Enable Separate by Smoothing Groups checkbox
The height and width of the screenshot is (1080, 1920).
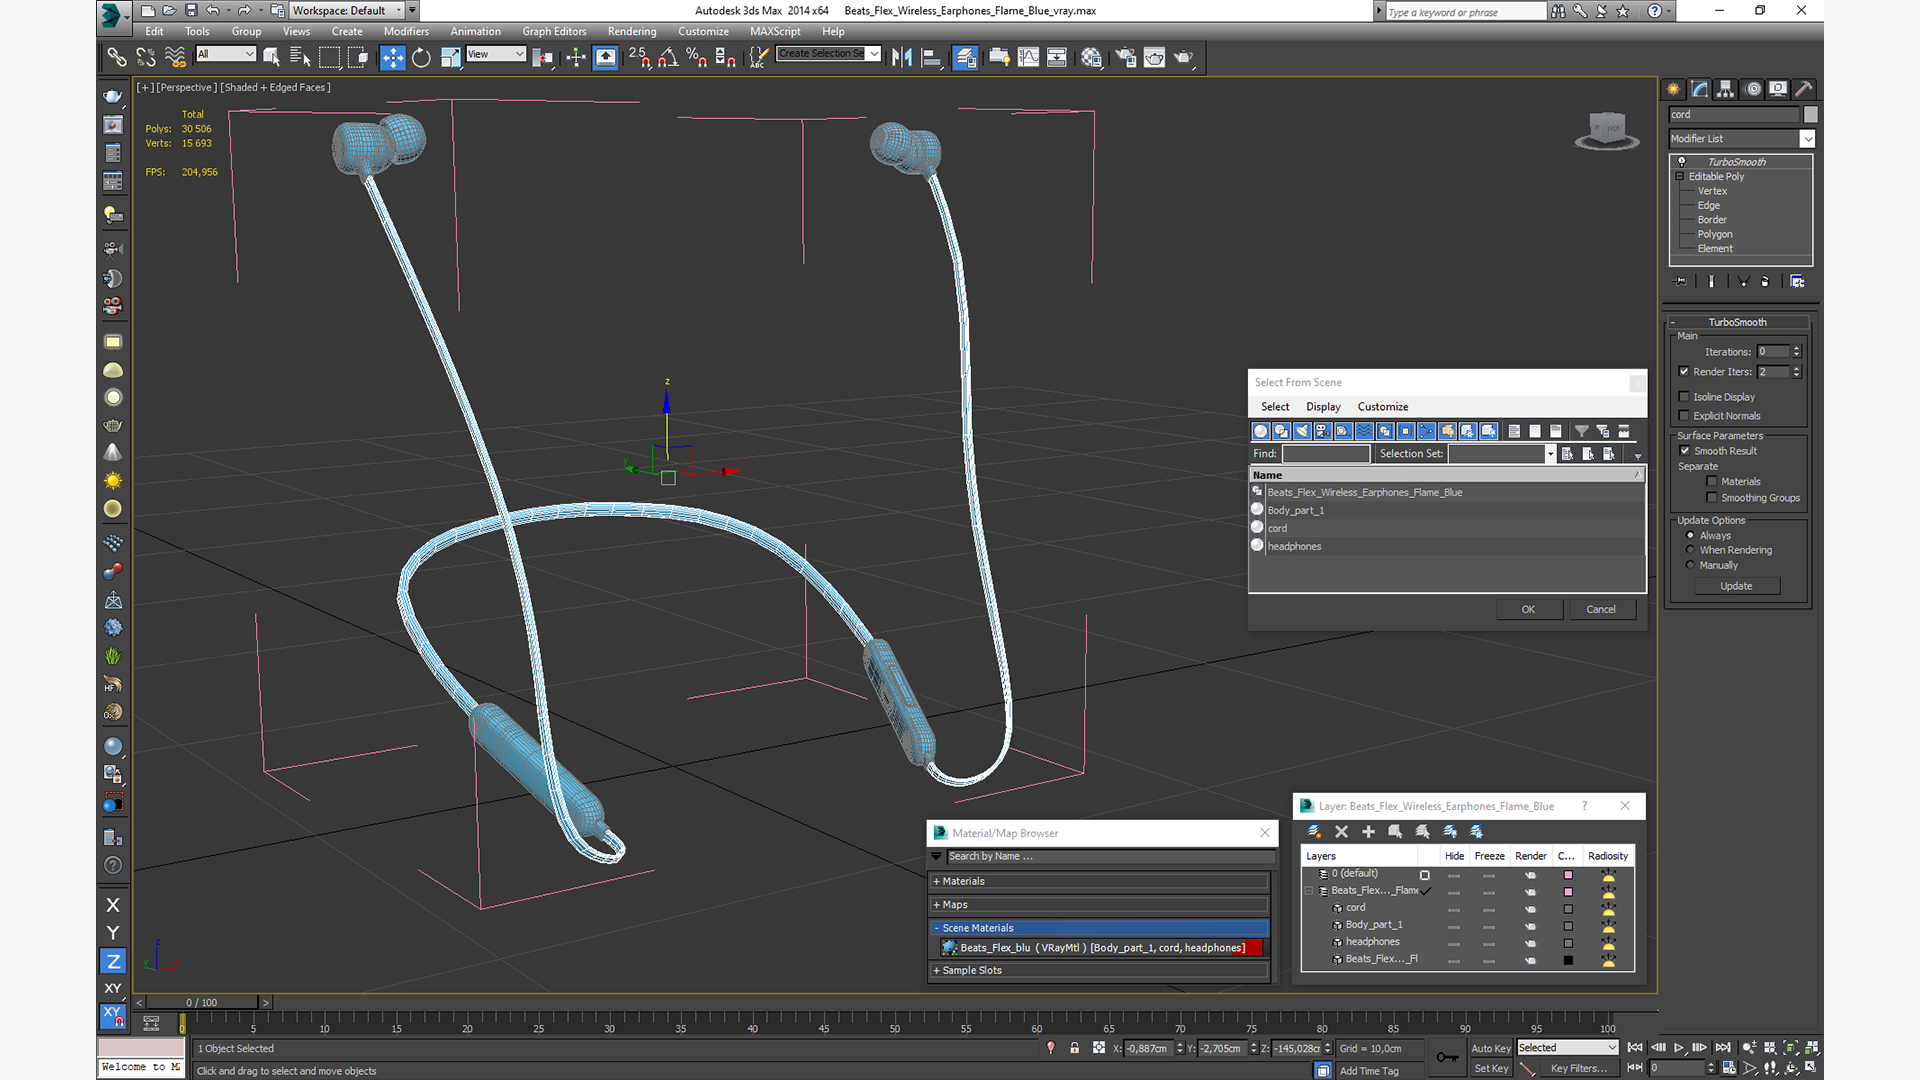pyautogui.click(x=1712, y=498)
